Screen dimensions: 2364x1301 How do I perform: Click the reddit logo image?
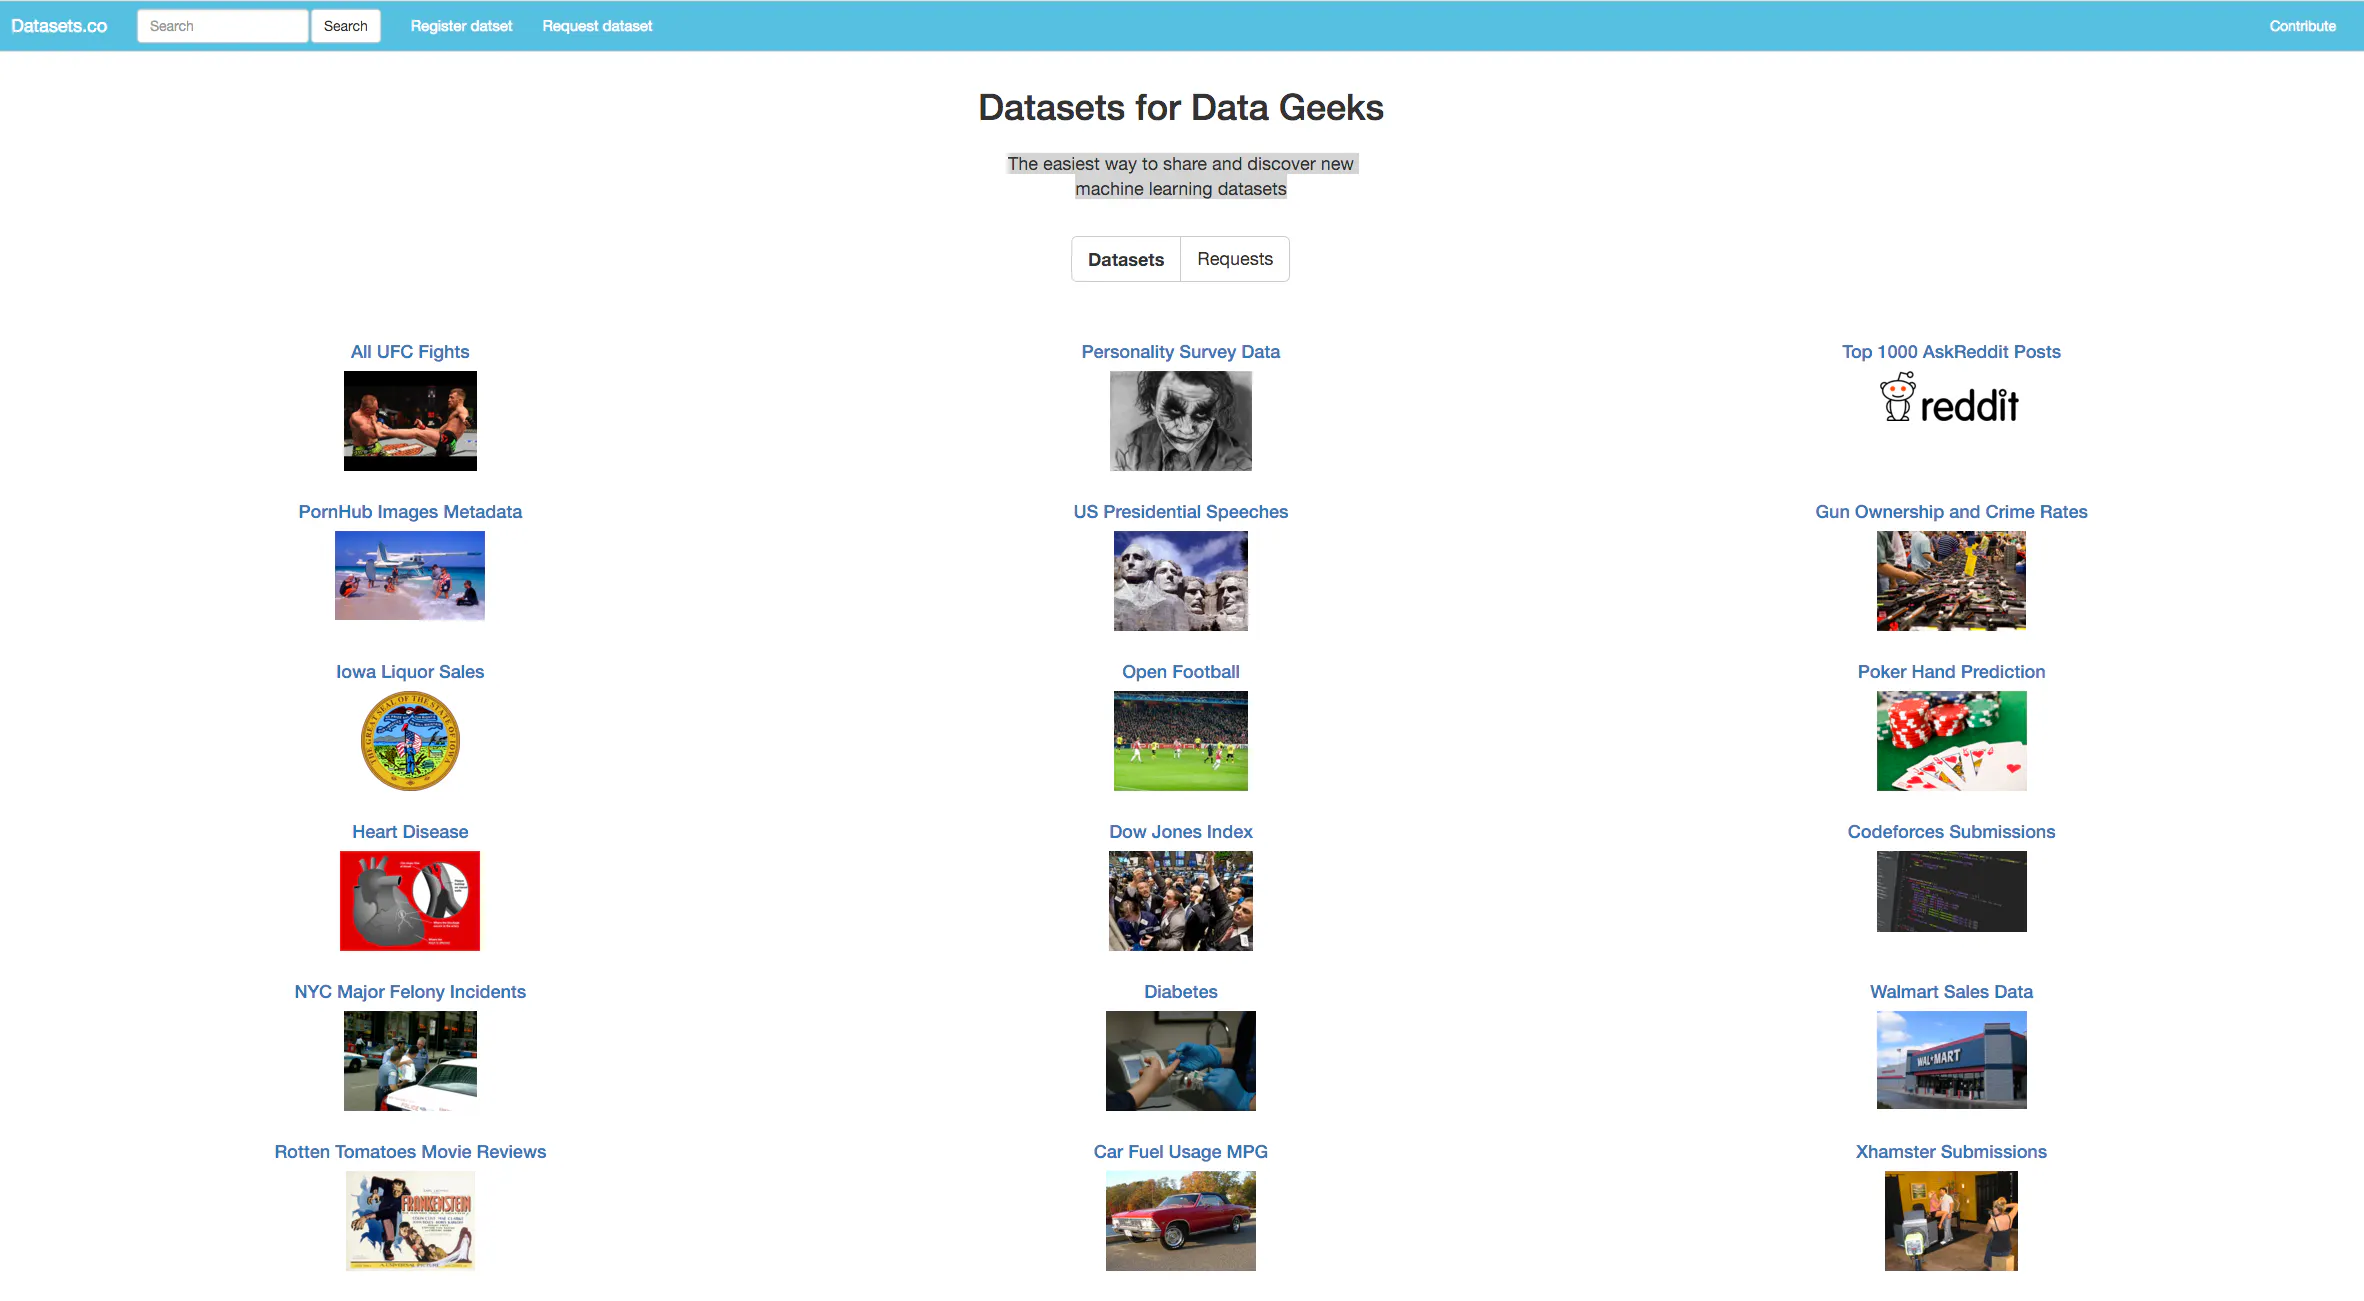click(x=1950, y=398)
